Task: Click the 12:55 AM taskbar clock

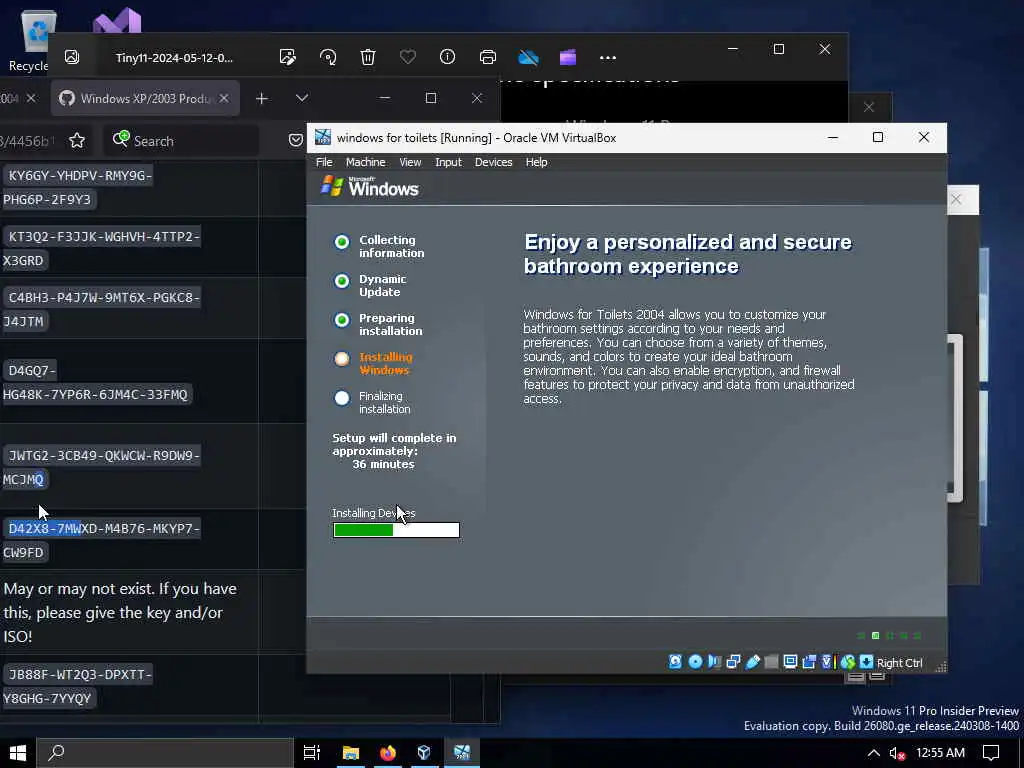Action: click(940, 753)
